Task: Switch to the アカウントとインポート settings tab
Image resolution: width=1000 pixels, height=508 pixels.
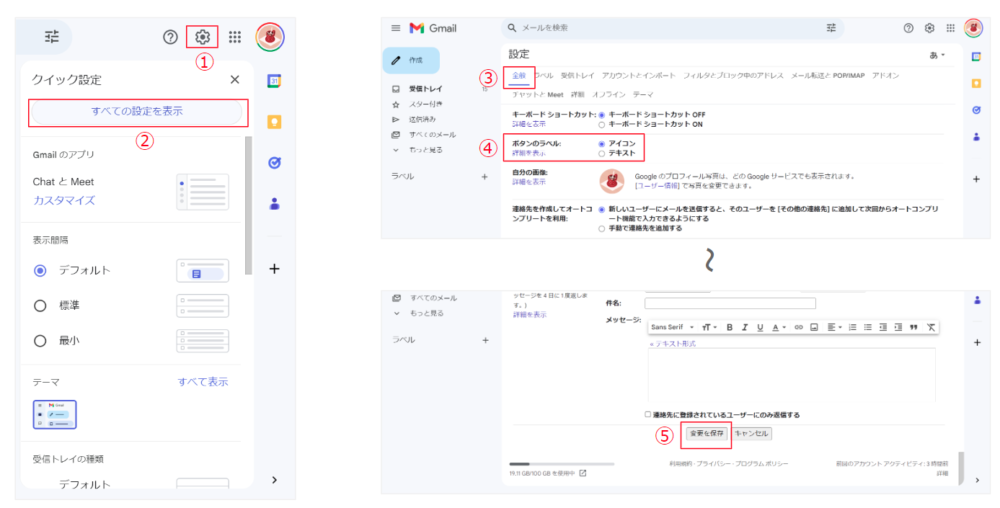Action: [638, 76]
